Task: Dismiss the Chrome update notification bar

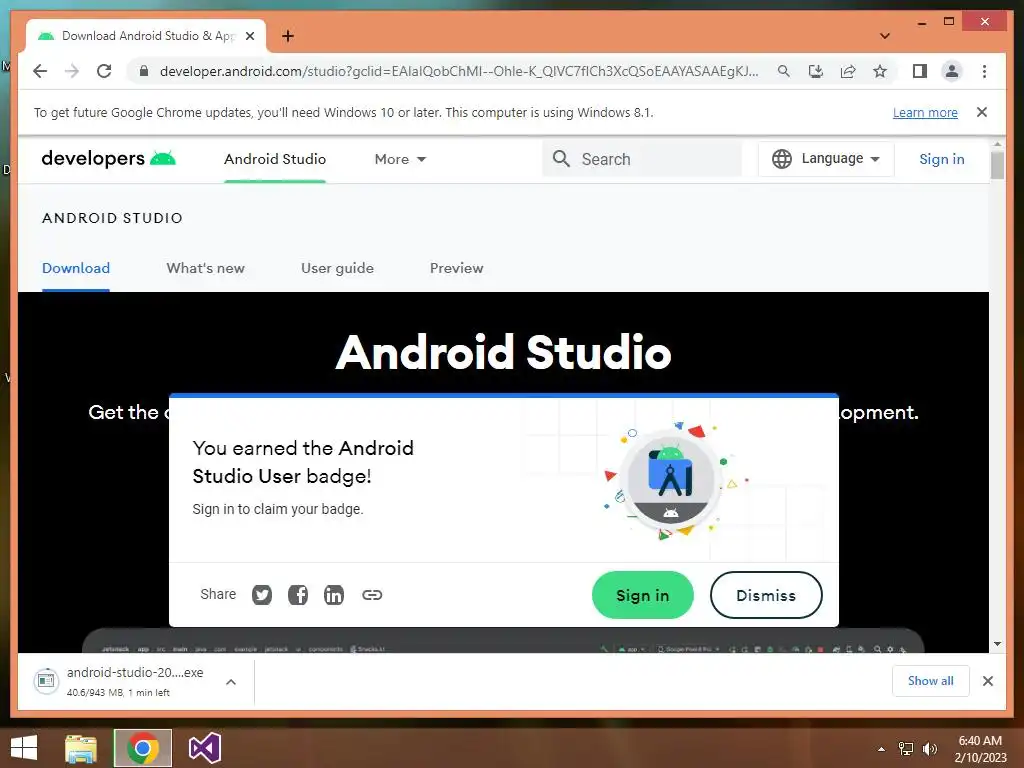Action: coord(982,112)
